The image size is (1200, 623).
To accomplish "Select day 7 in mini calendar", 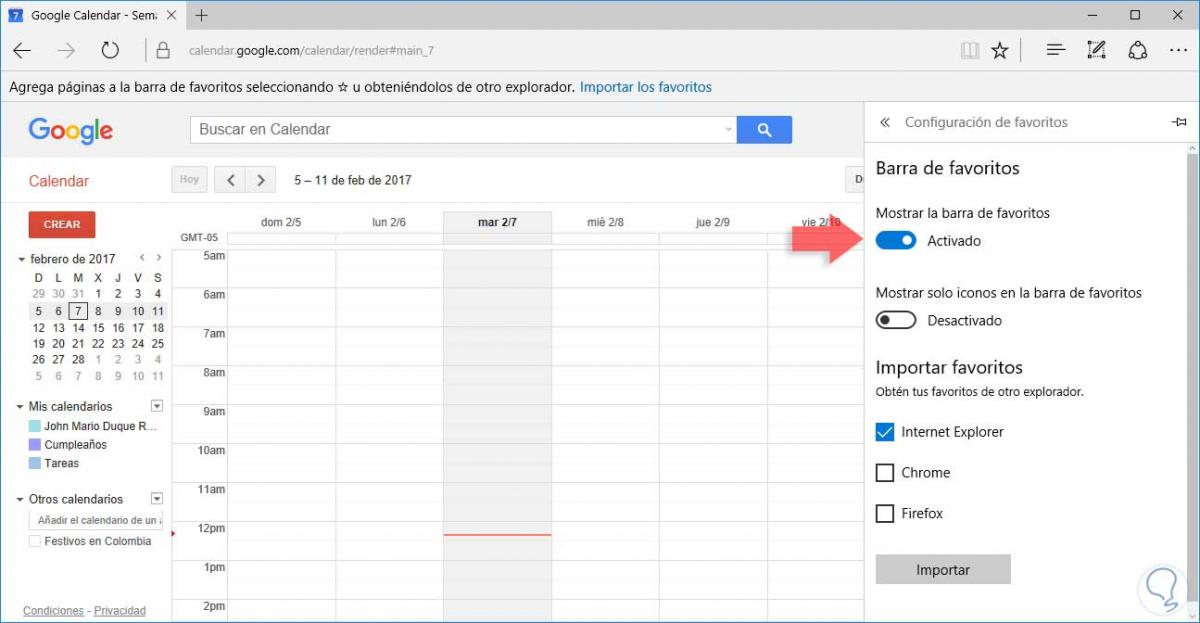I will tap(78, 311).
